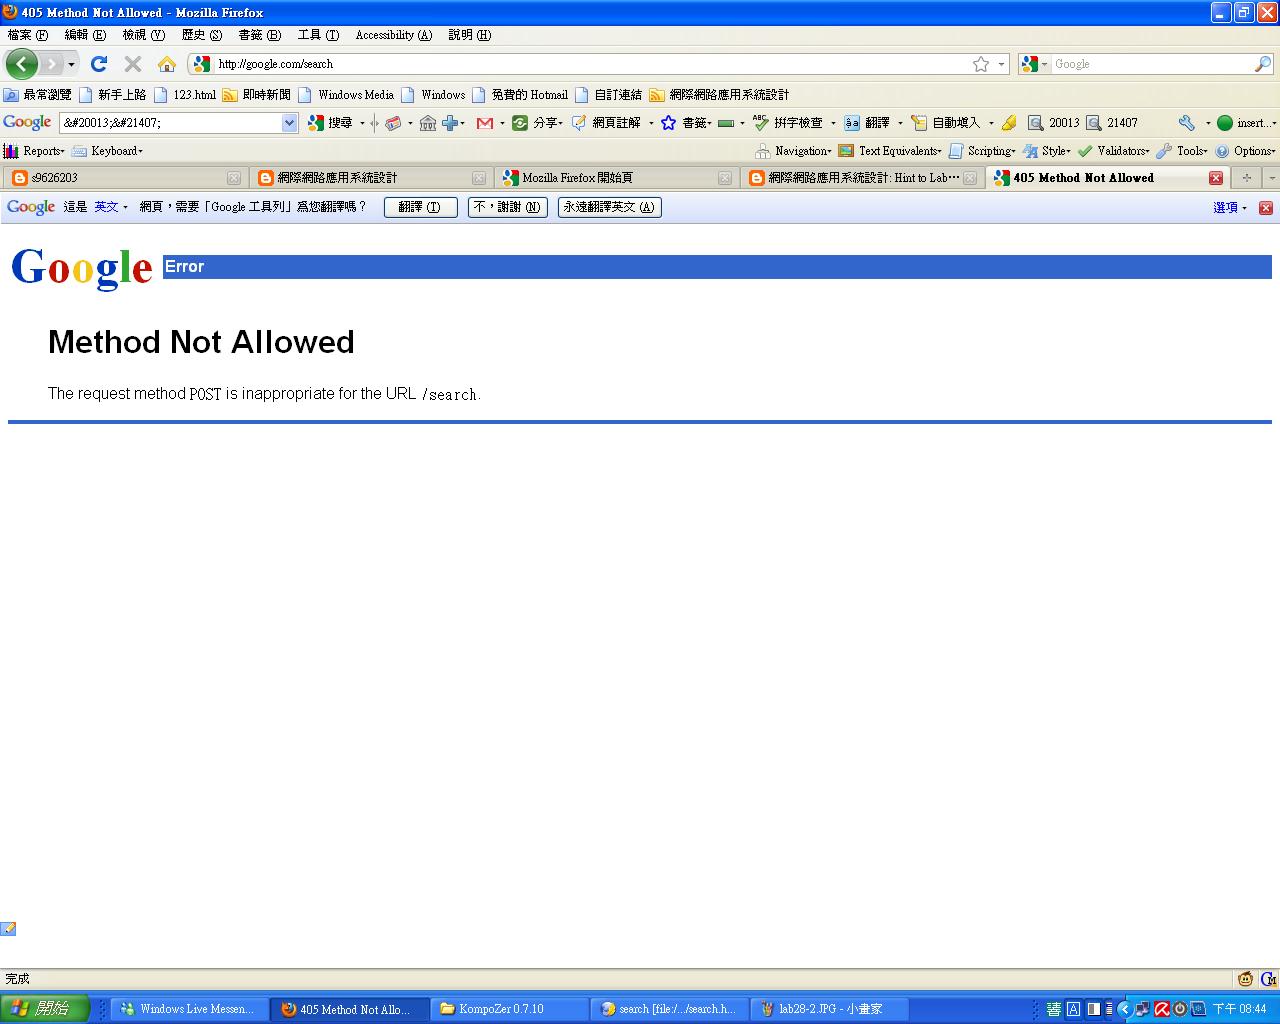Open the 檔案 (F) menu
This screenshot has height=1024, width=1280.
click(x=28, y=35)
